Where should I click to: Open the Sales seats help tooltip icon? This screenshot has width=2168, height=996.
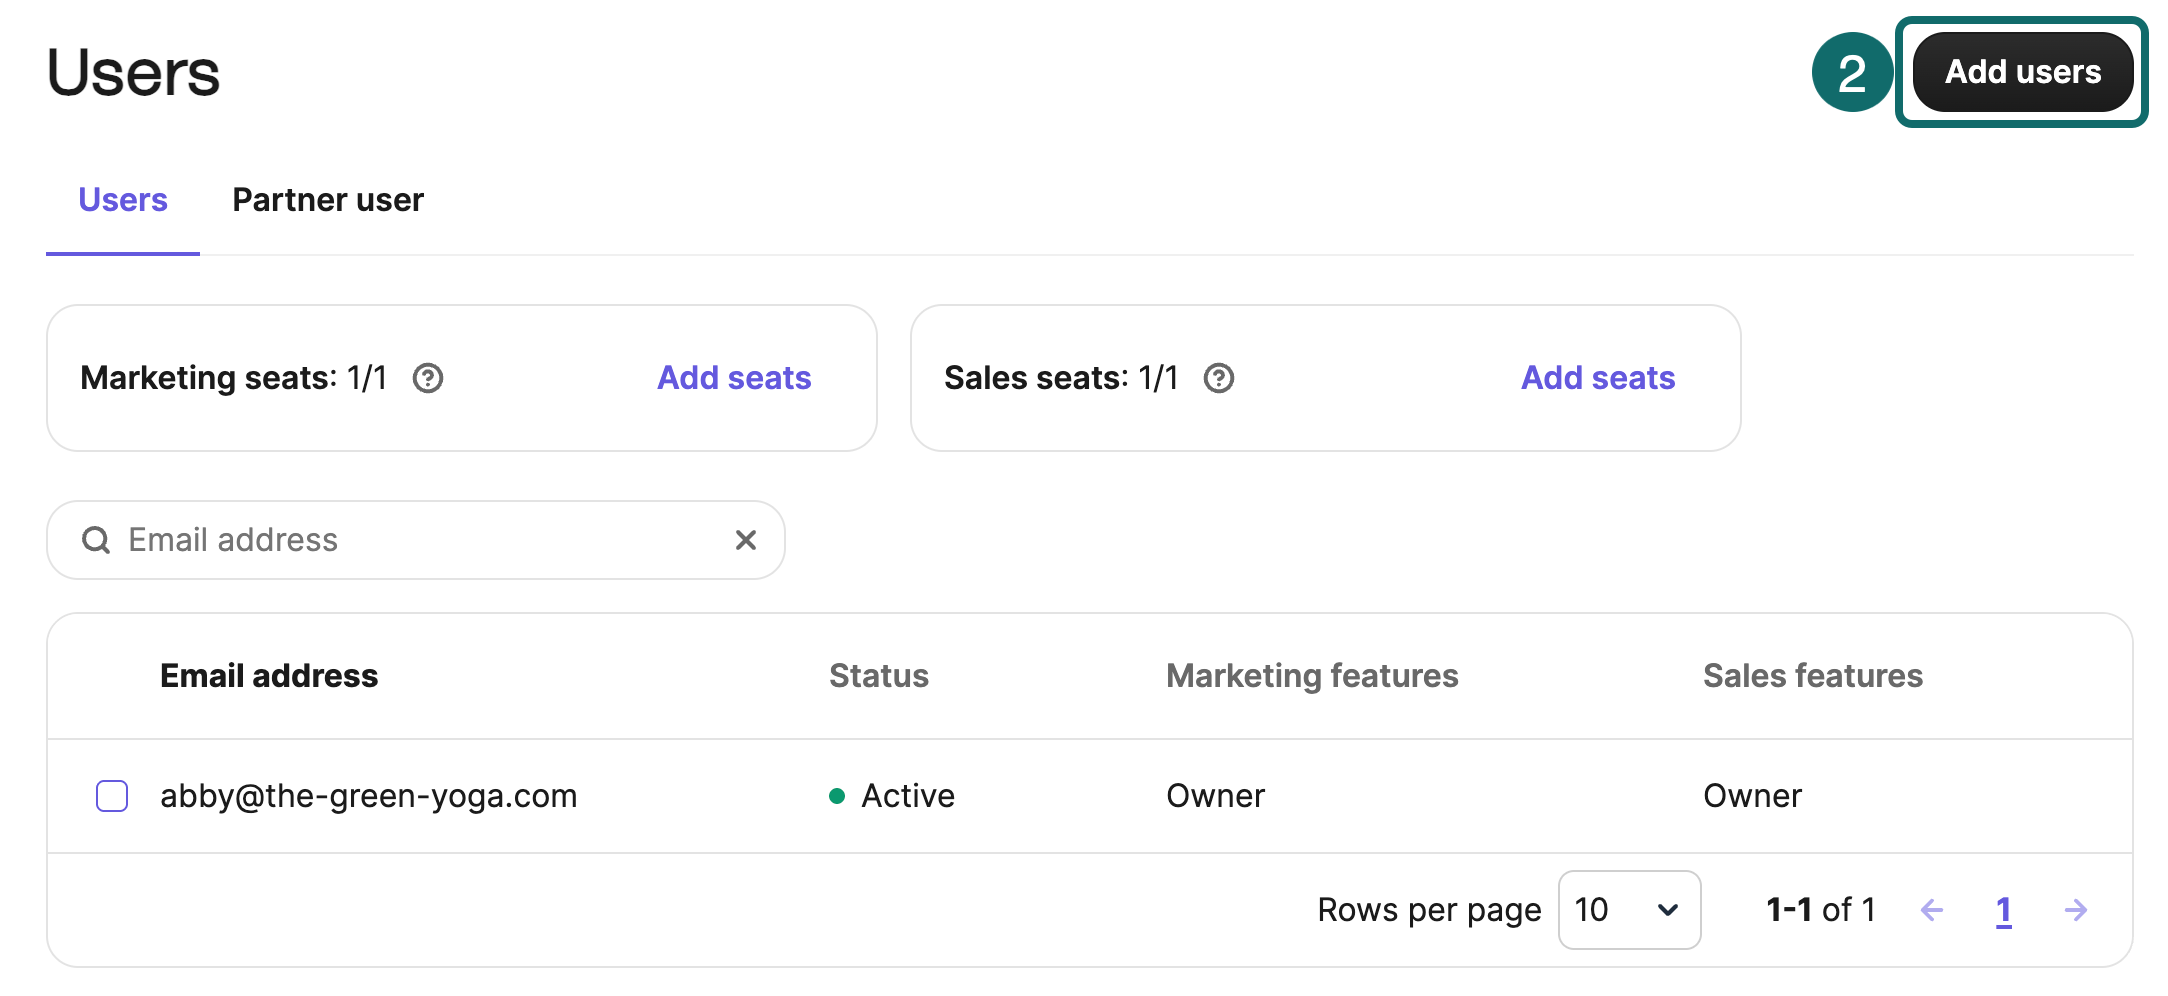click(x=1218, y=378)
